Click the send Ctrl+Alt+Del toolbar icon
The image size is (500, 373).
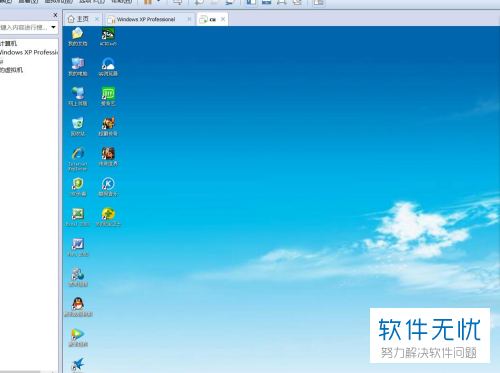[178, 2]
